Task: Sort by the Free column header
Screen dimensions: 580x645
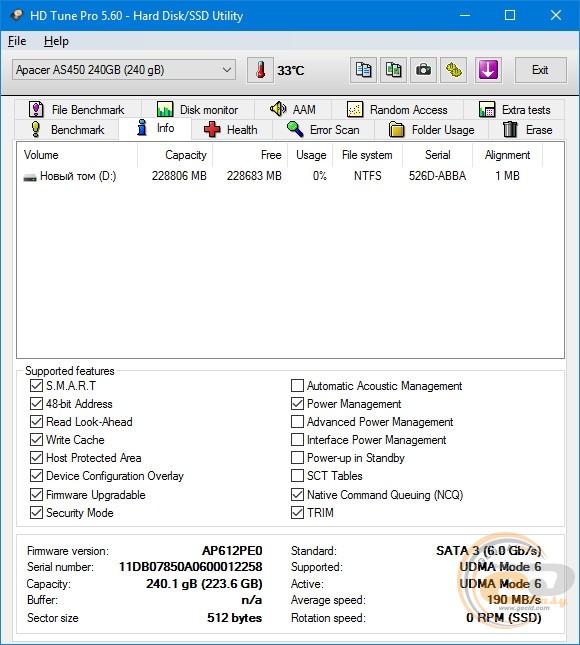Action: coord(250,155)
